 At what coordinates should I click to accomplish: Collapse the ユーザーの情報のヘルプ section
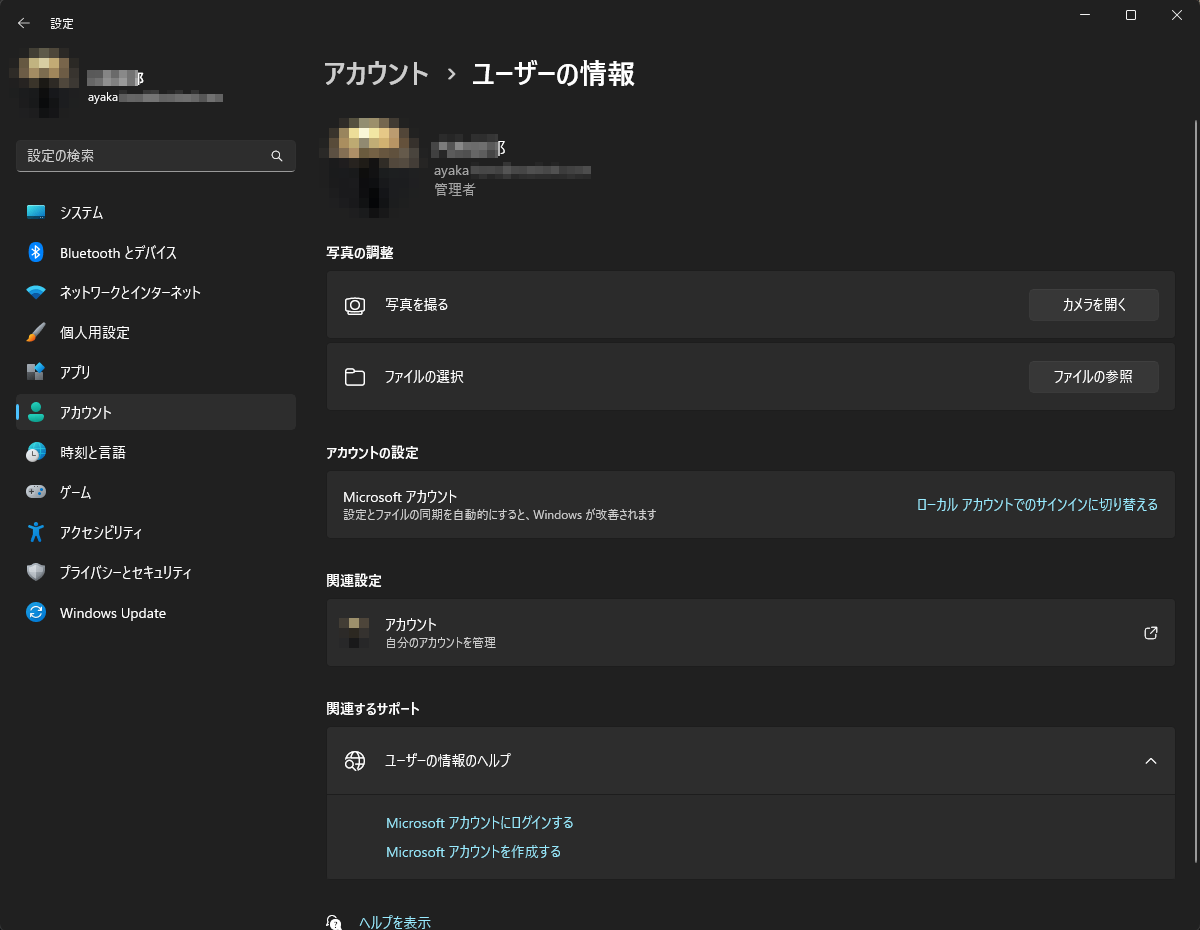(1149, 761)
